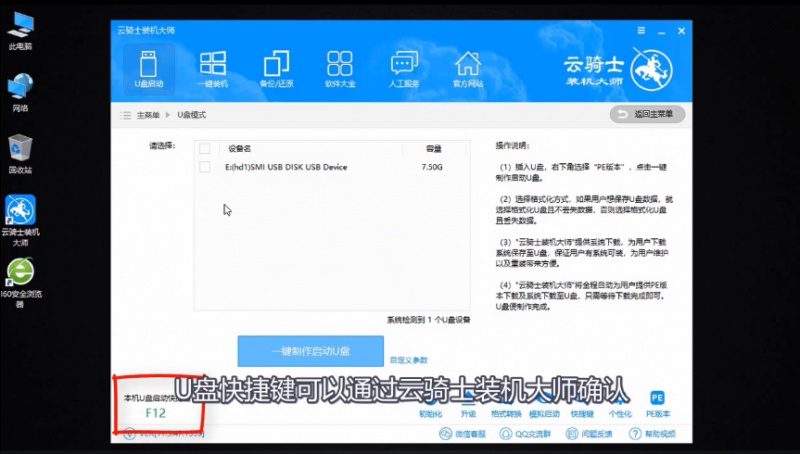Image resolution: width=800 pixels, height=454 pixels.
Task: Open the 回收站 recycle bin icon
Action: pos(20,154)
